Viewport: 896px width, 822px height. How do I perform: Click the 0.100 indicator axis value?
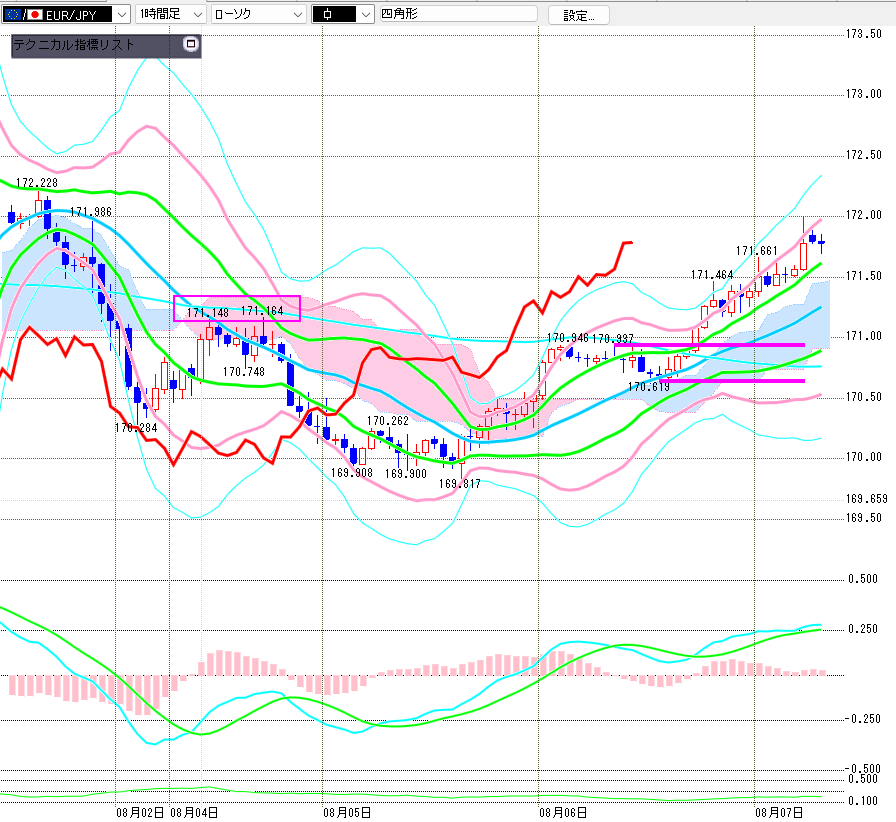[x=863, y=801]
